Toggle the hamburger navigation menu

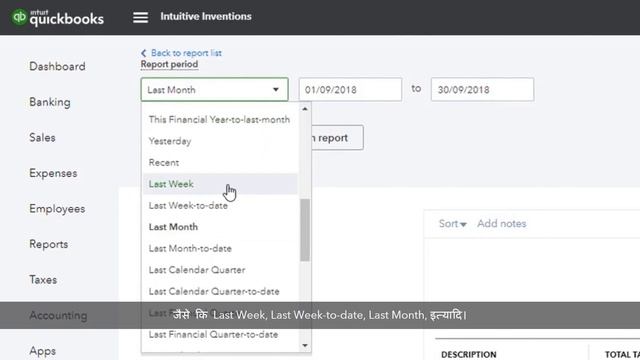click(140, 17)
